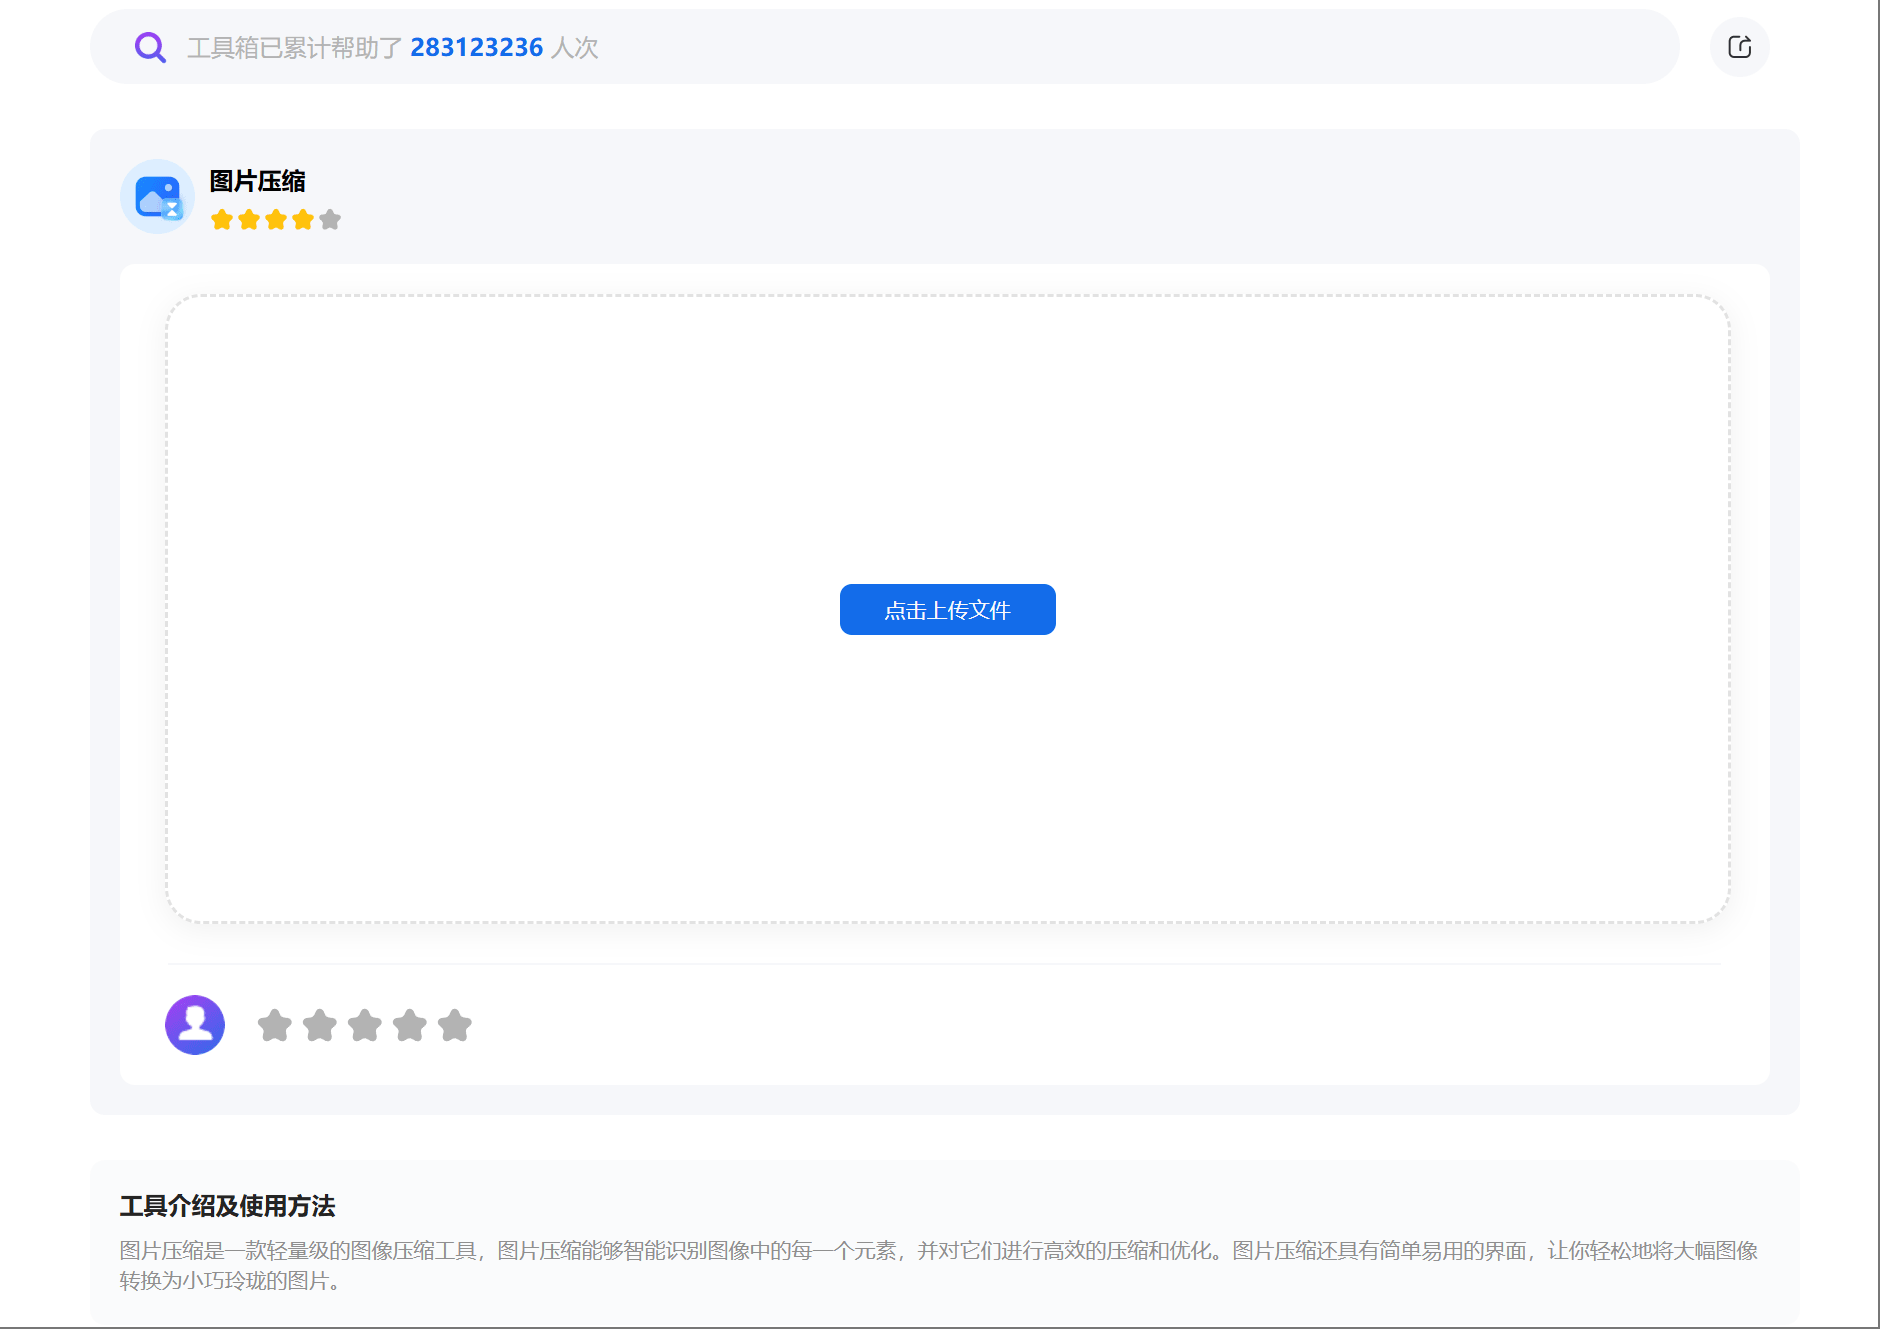Viewport: 1880px width, 1329px height.
Task: Rate one star next to the avatar
Action: click(x=275, y=1025)
